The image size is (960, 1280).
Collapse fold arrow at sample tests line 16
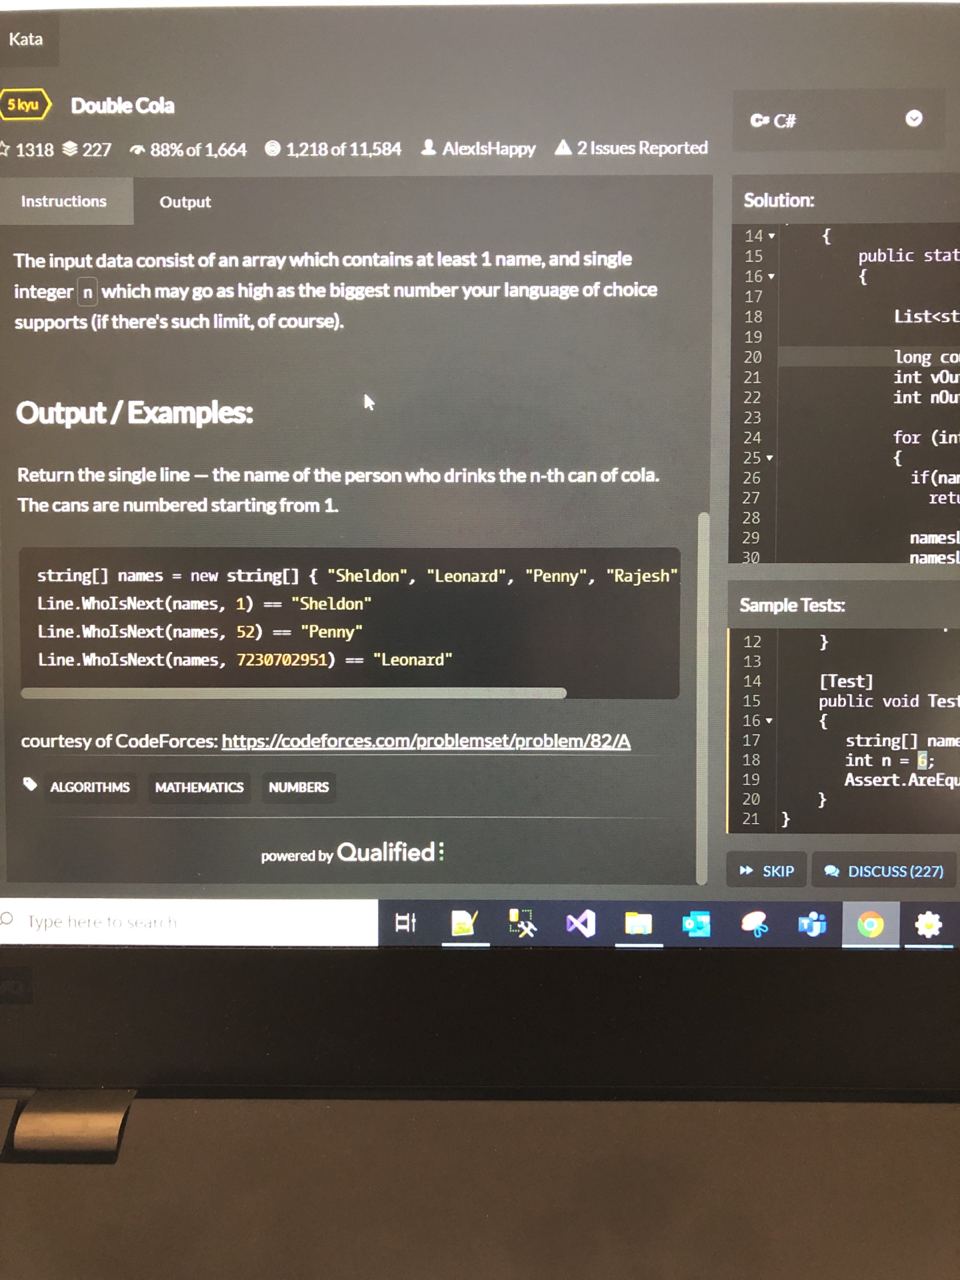pyautogui.click(x=769, y=721)
